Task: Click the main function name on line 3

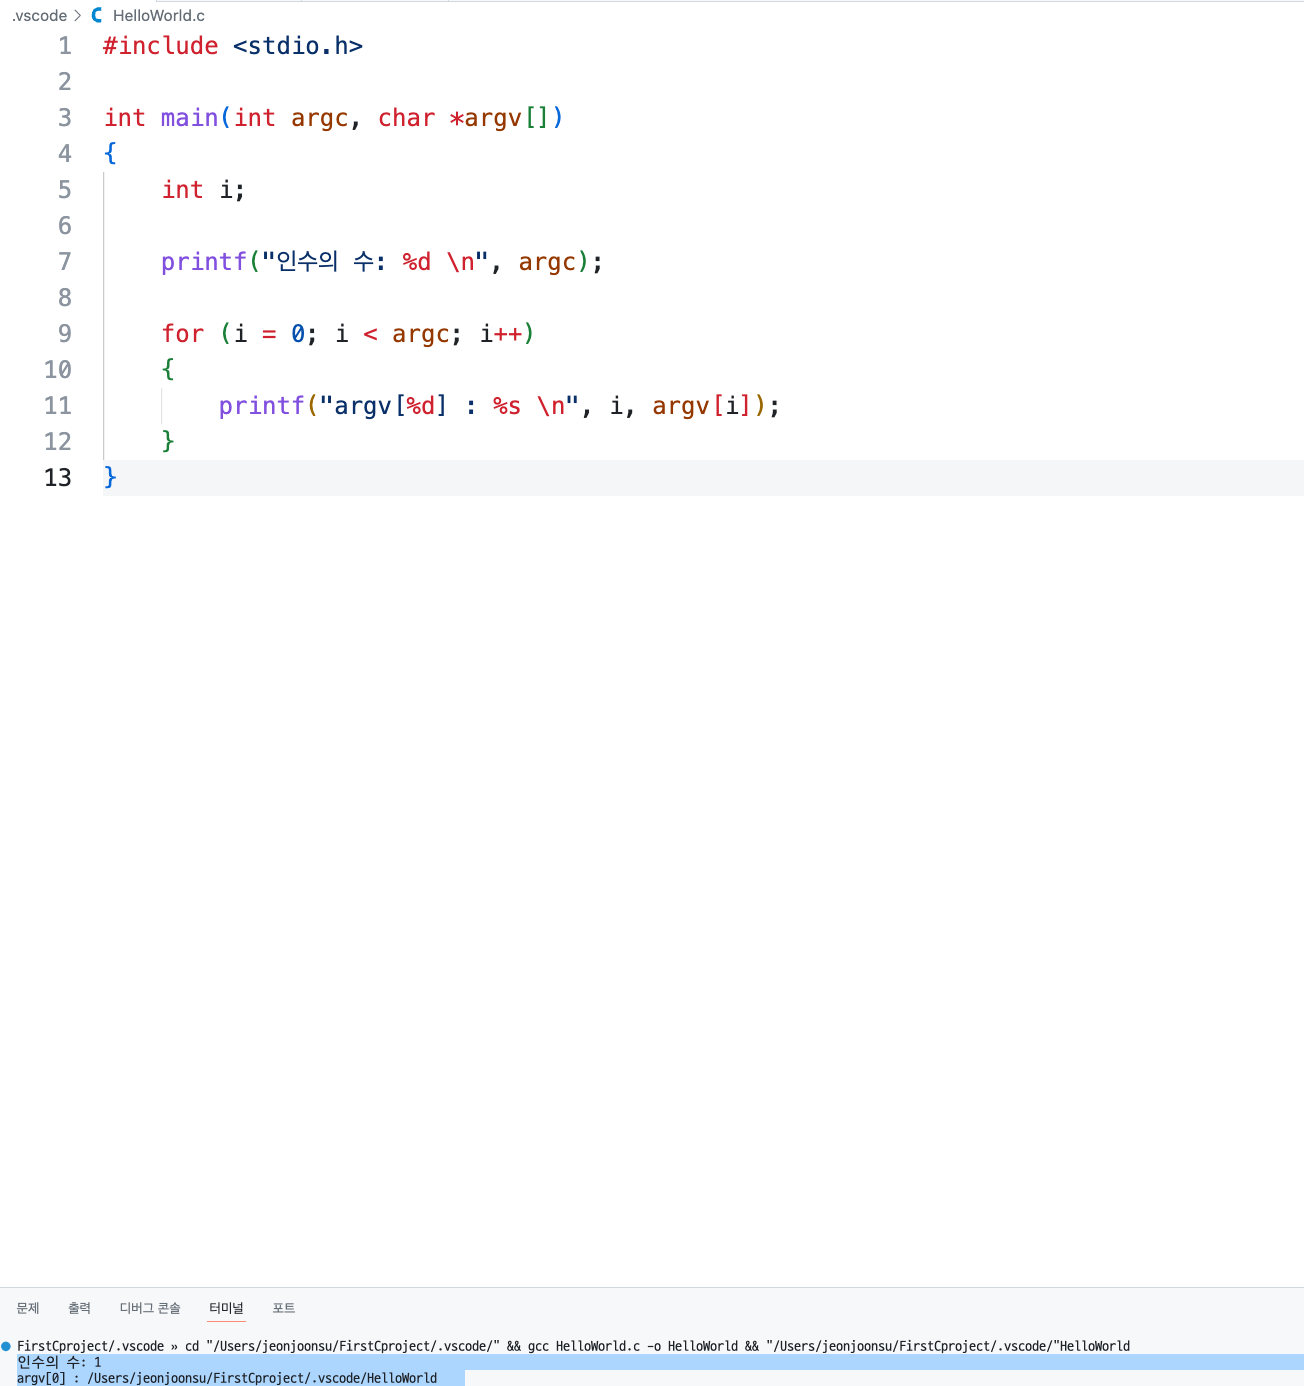Action: point(189,118)
